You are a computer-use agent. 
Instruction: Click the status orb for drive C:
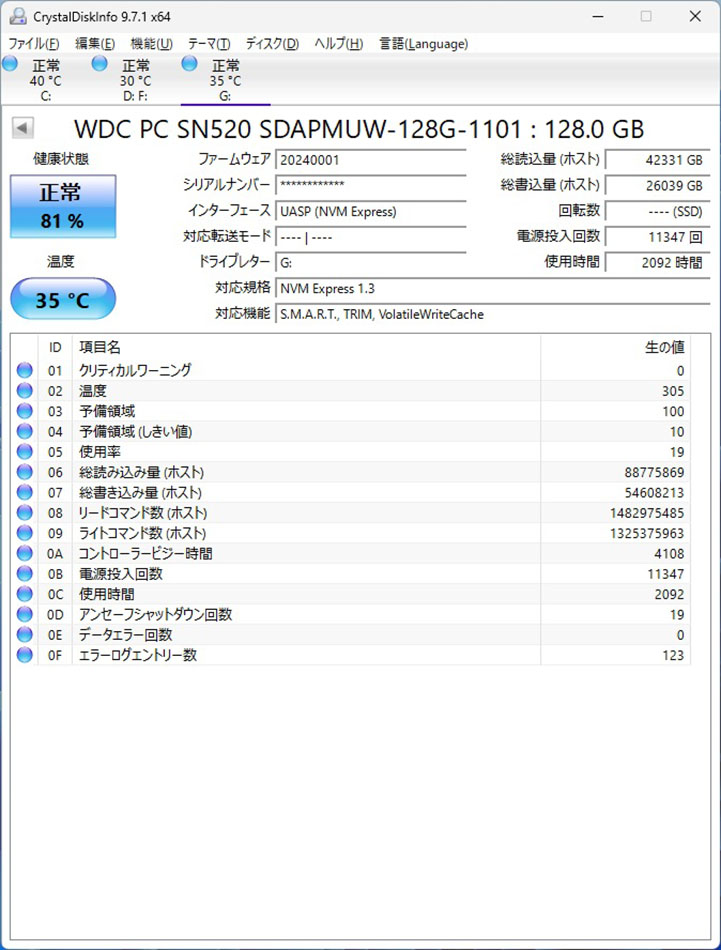click(x=10, y=64)
